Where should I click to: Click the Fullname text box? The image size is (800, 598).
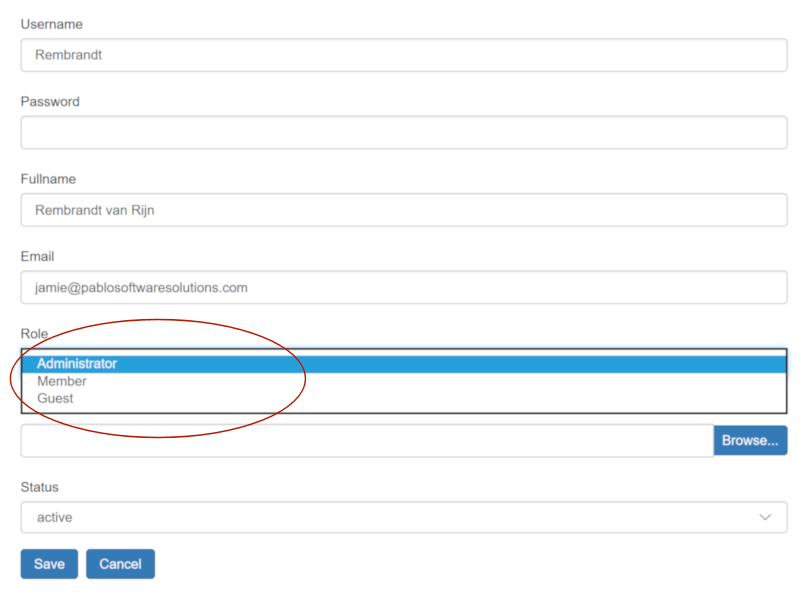[x=403, y=210]
